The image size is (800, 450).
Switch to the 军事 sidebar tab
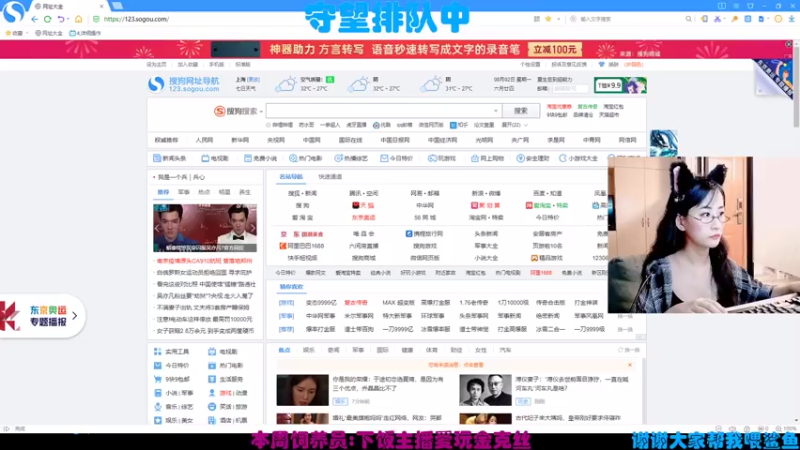184,192
